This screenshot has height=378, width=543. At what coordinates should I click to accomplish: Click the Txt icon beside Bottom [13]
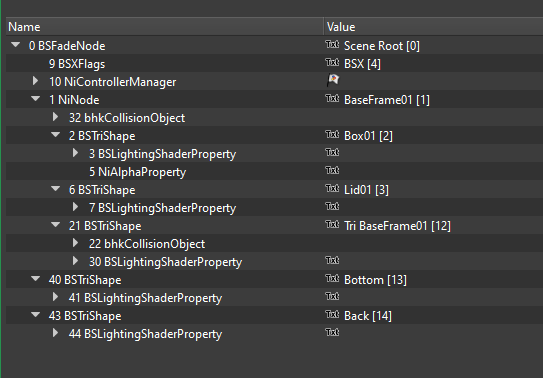(x=332, y=278)
